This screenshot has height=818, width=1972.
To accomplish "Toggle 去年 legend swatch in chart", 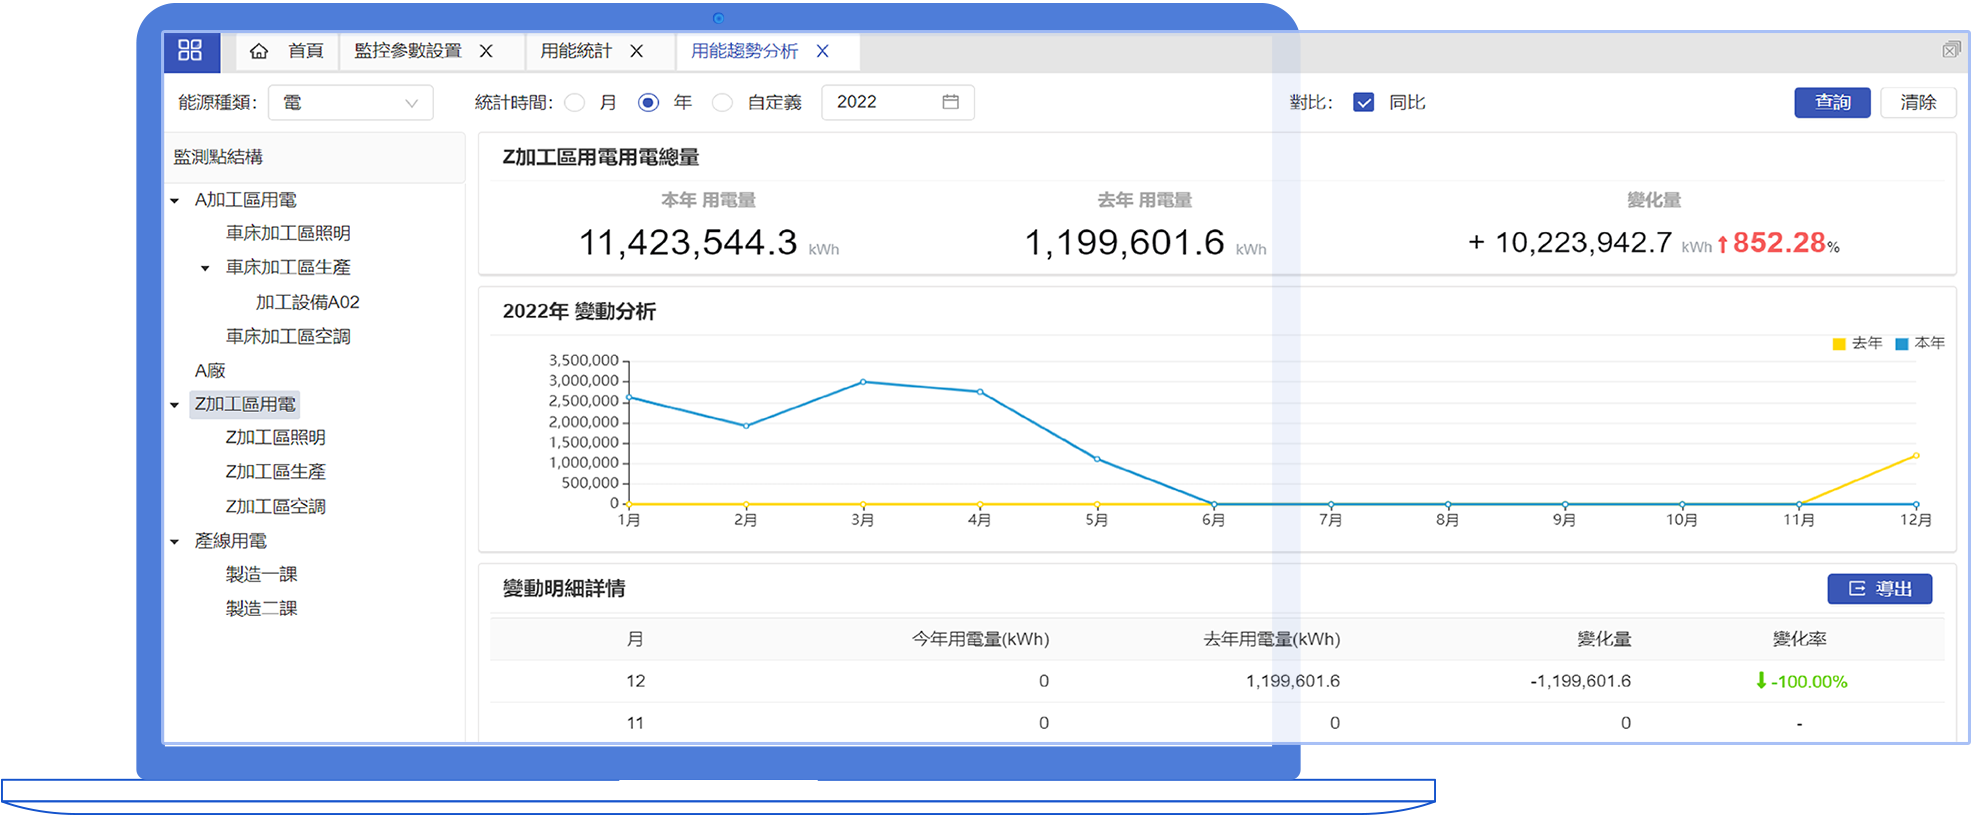I will pyautogui.click(x=1838, y=344).
